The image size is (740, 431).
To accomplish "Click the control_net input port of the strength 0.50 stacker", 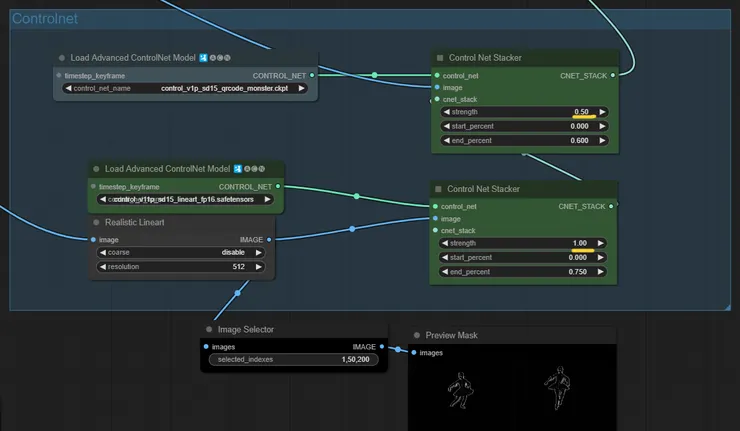I will pos(437,75).
